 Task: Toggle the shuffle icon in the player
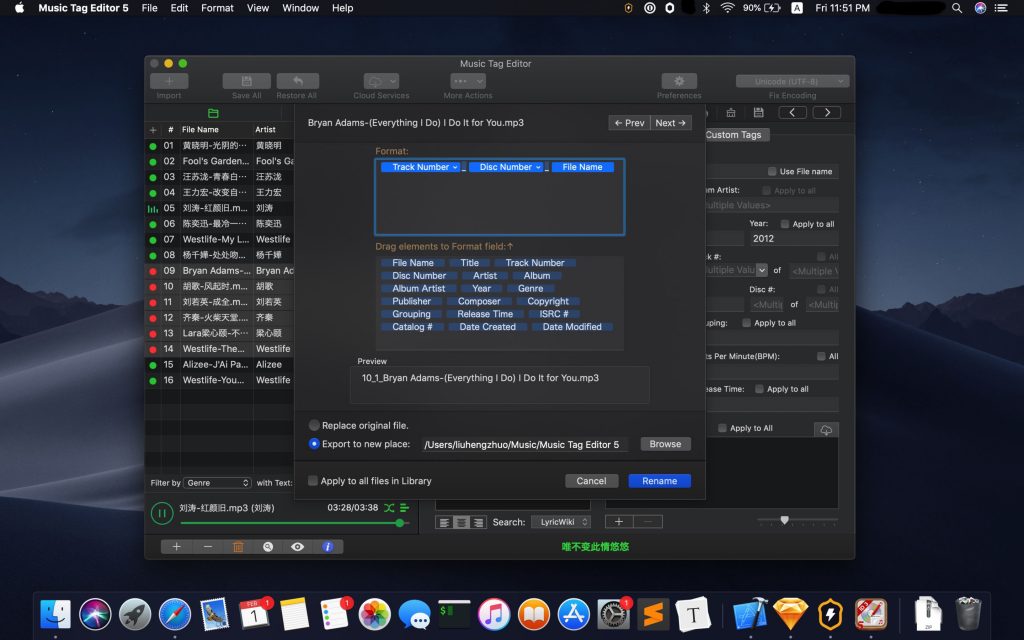tap(389, 507)
